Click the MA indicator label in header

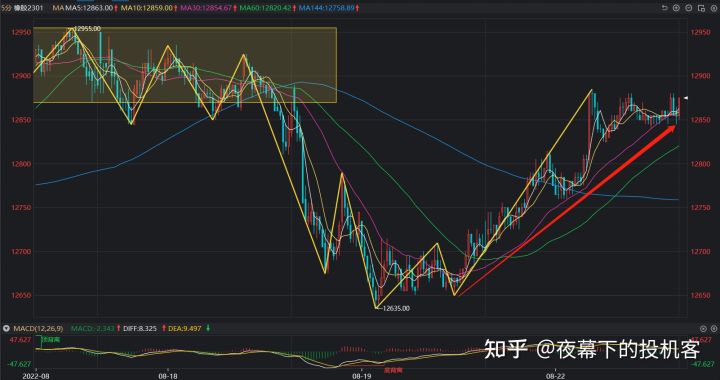point(57,8)
